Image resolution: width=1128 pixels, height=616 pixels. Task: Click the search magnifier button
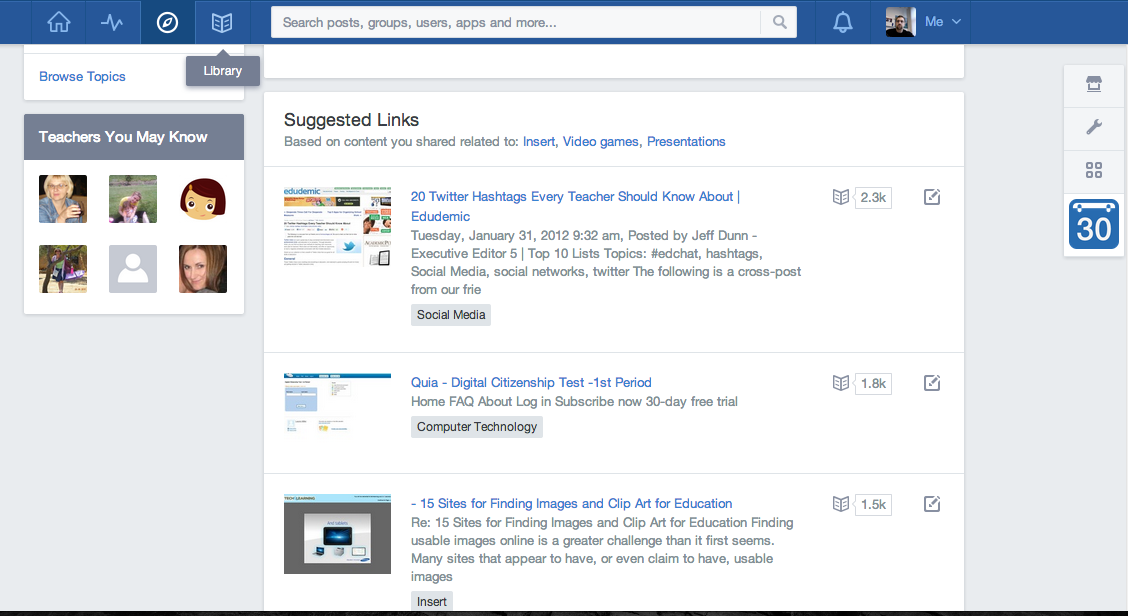pos(778,22)
